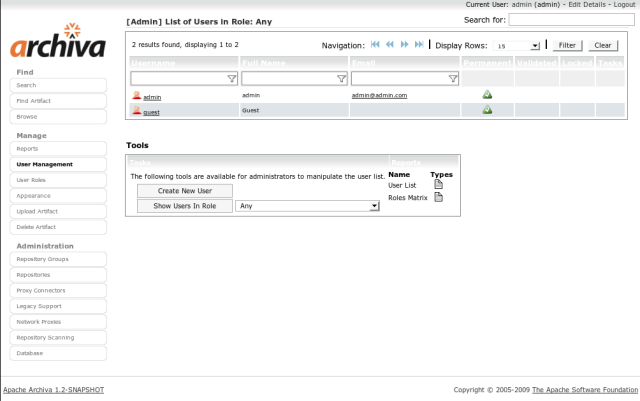Go to first page of results
This screenshot has height=401, width=640.
(x=375, y=45)
